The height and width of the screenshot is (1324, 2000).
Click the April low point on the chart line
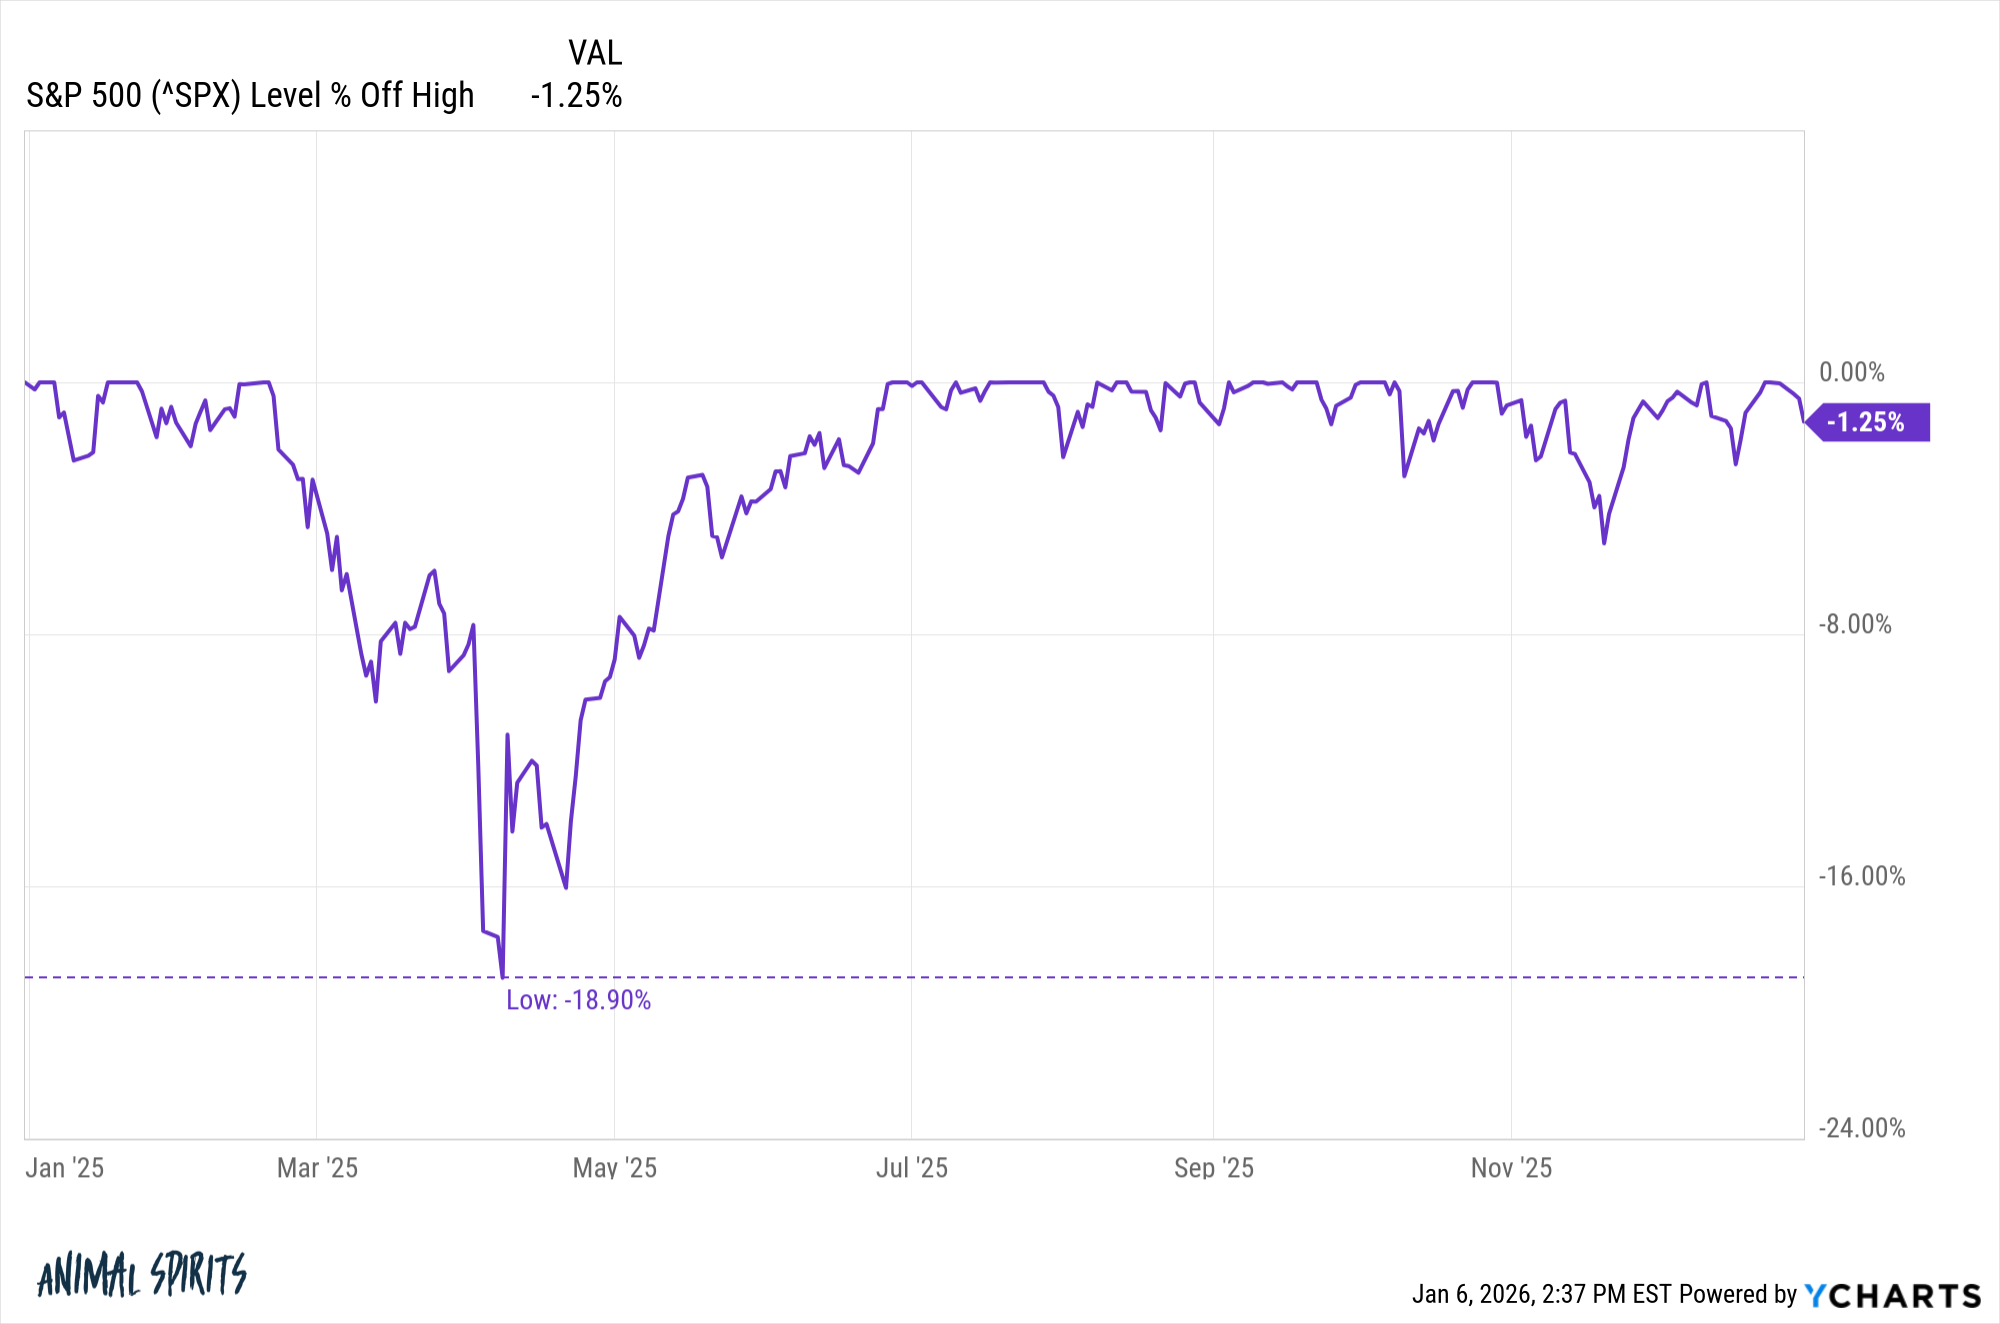coord(502,976)
